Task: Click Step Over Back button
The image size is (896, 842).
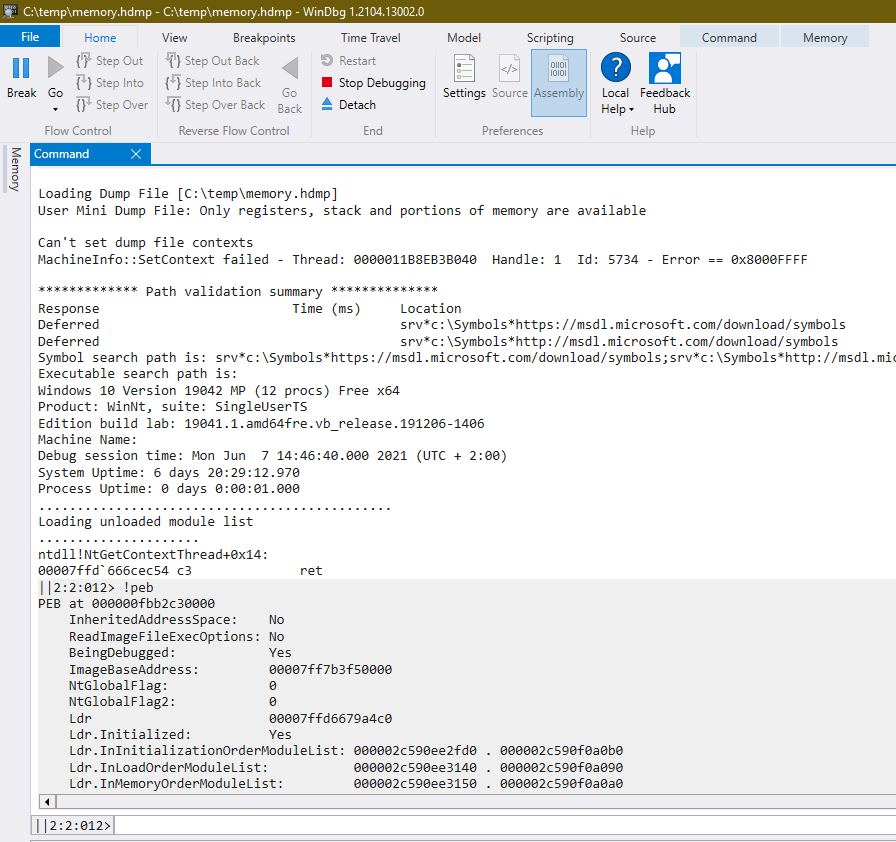Action: coord(215,105)
